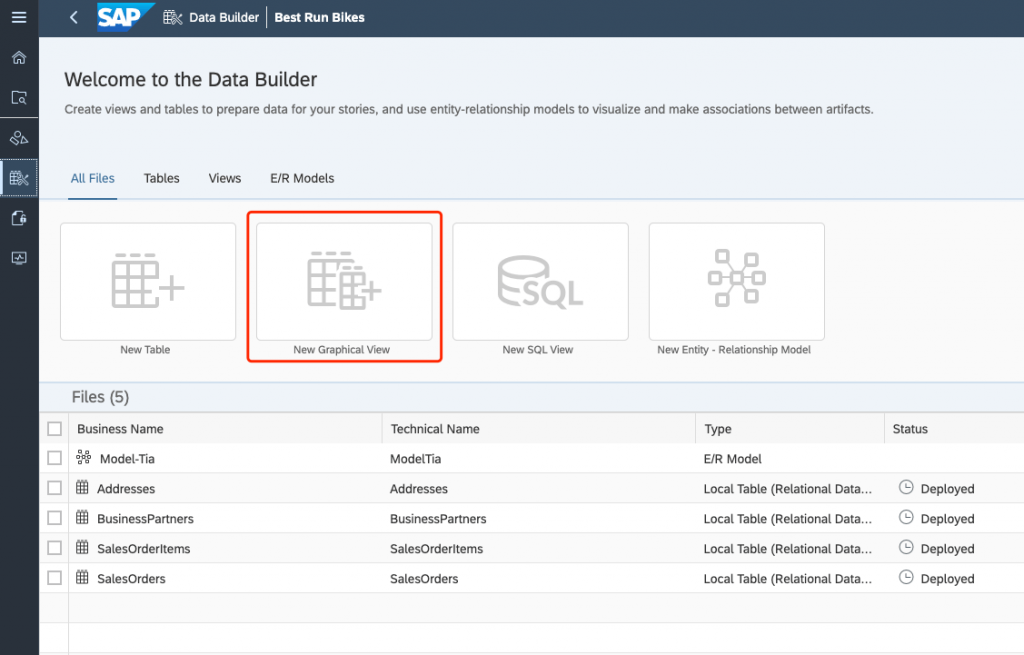Switch to the E/R Models tab
This screenshot has height=655, width=1024.
(x=302, y=178)
